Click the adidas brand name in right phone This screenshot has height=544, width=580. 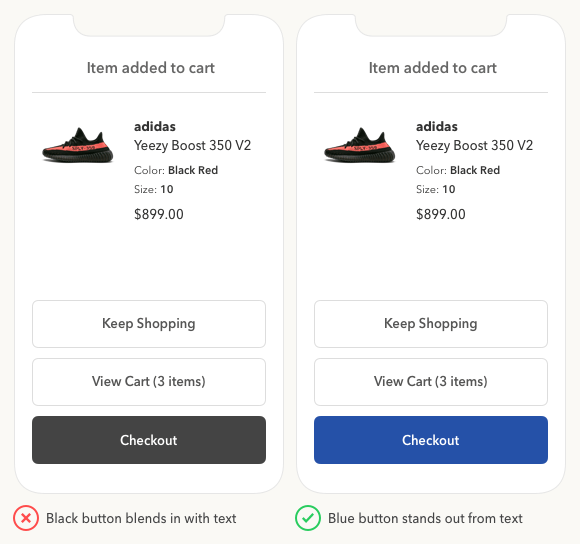point(436,126)
